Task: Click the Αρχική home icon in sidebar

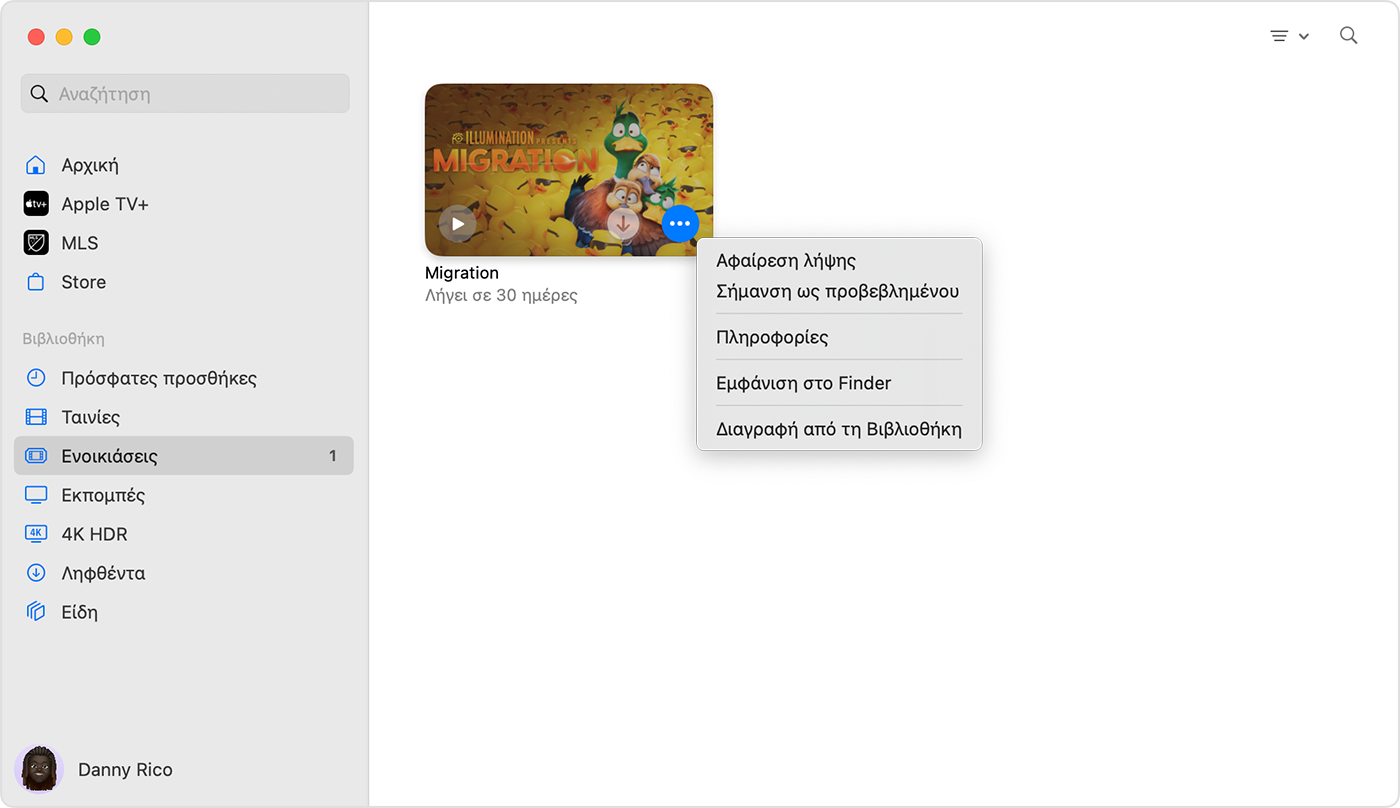Action: point(36,165)
